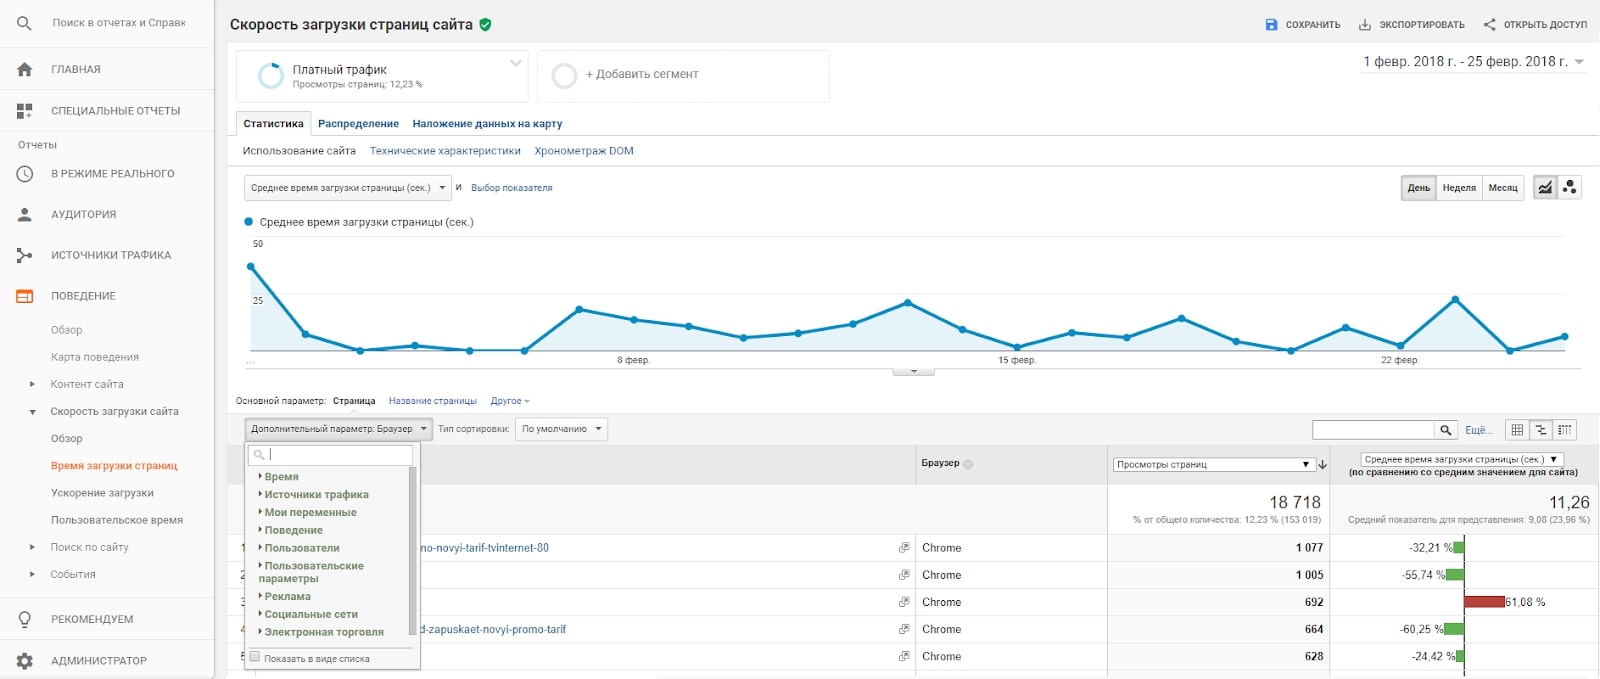
Task: Open the date range dropdown
Action: tap(1473, 61)
